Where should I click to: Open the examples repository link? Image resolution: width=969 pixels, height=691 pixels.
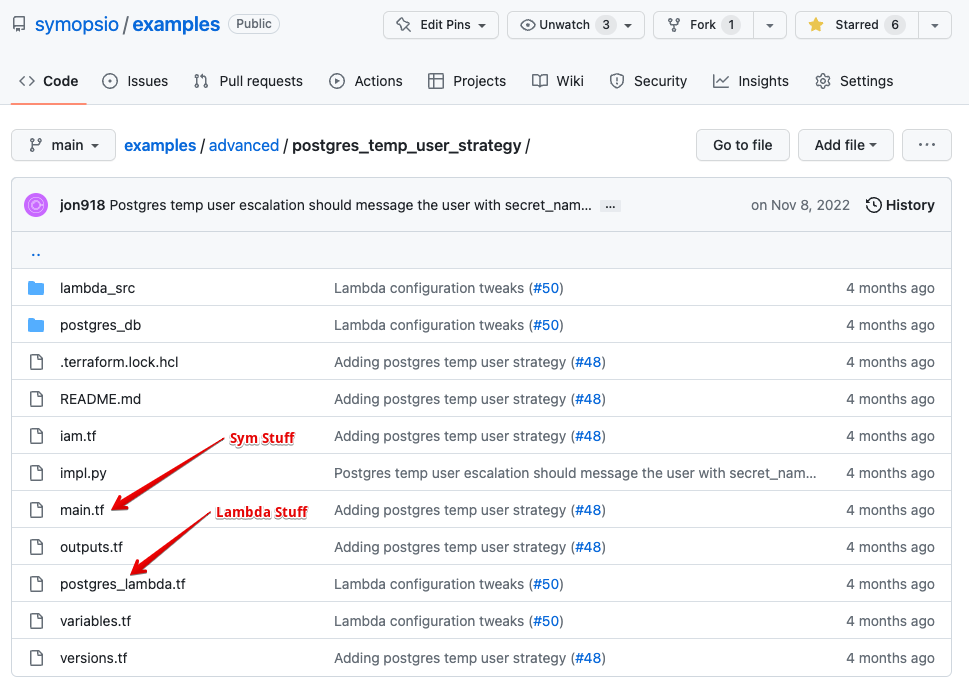[x=176, y=25]
